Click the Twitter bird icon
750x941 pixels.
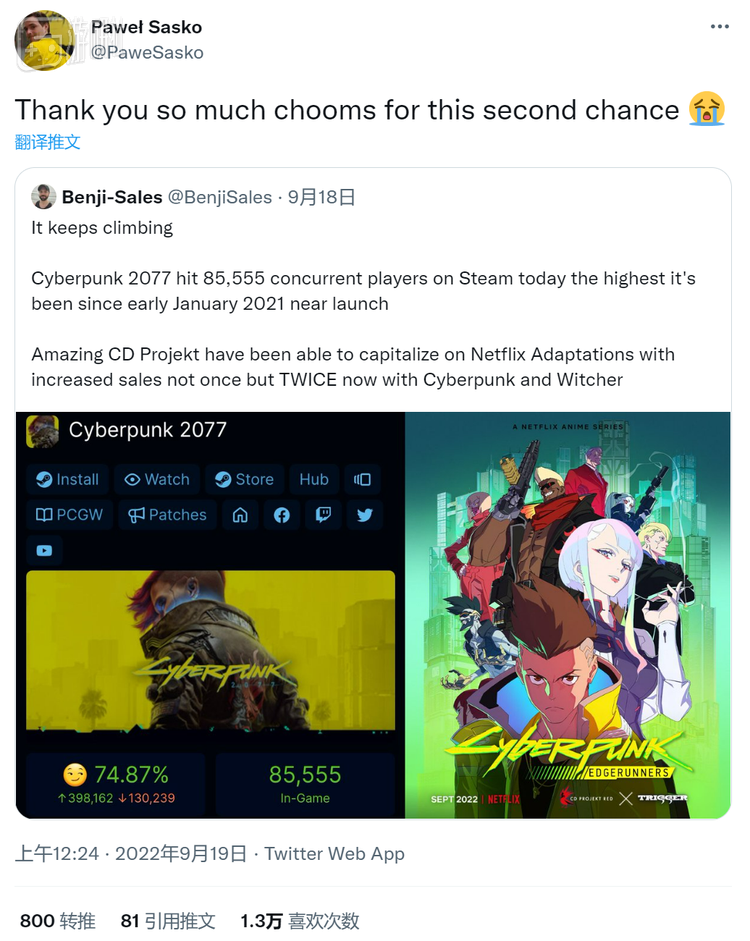[x=365, y=515]
